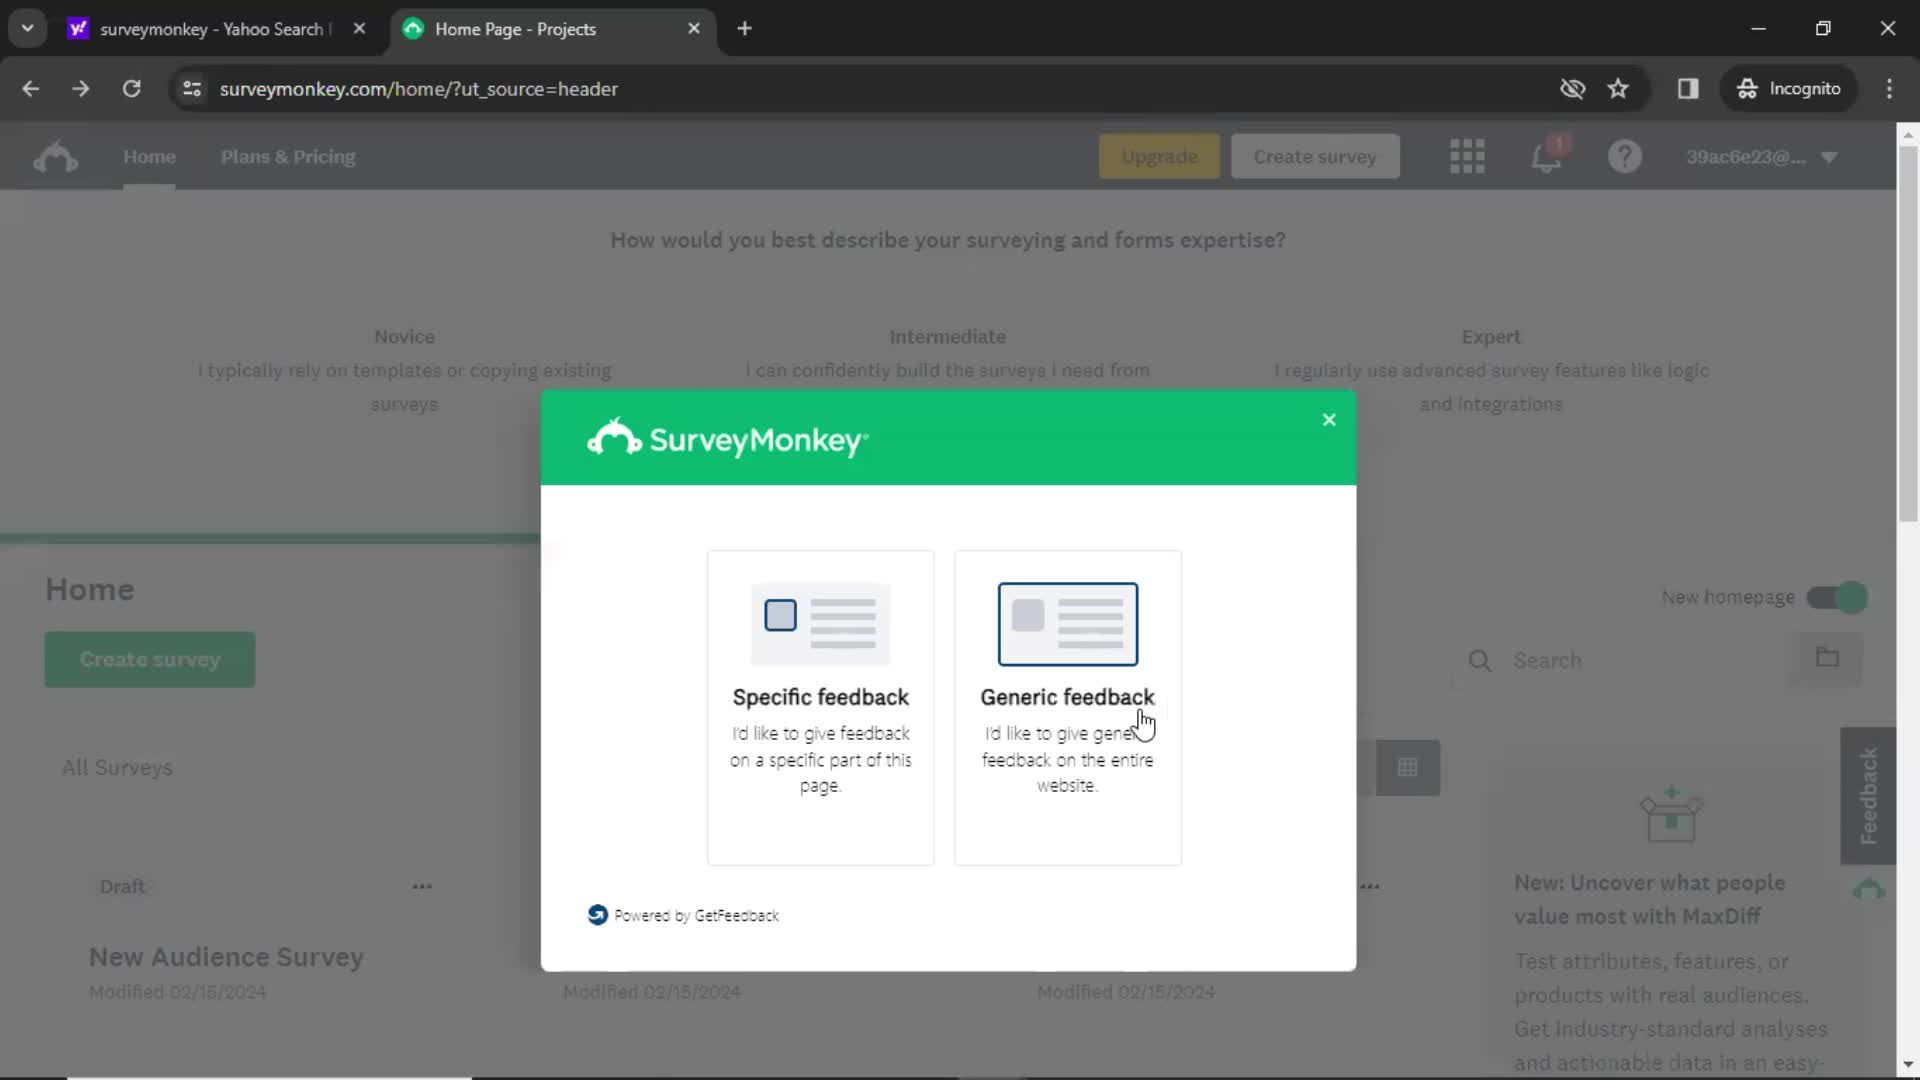Click the New Audience Survey thumbnail
This screenshot has width=1920, height=1080.
pyautogui.click(x=225, y=956)
